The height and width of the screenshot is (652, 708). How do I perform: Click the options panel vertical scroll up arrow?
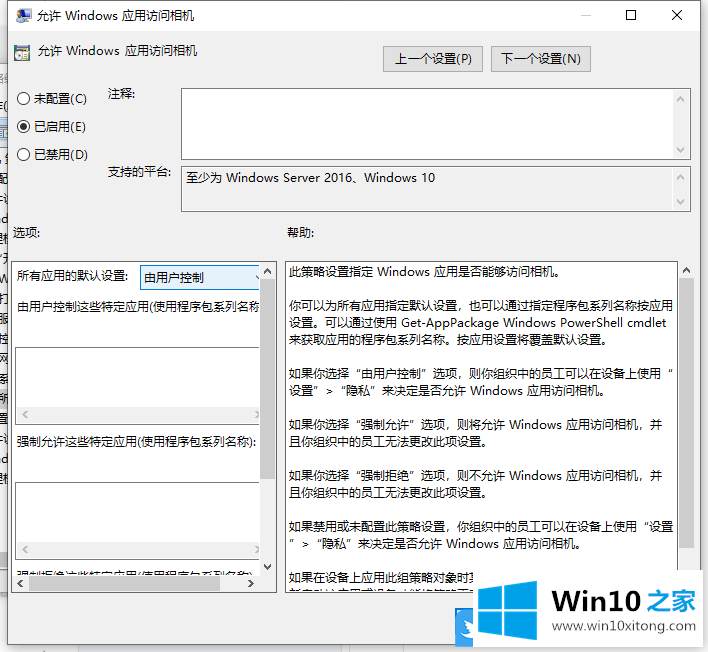click(267, 271)
